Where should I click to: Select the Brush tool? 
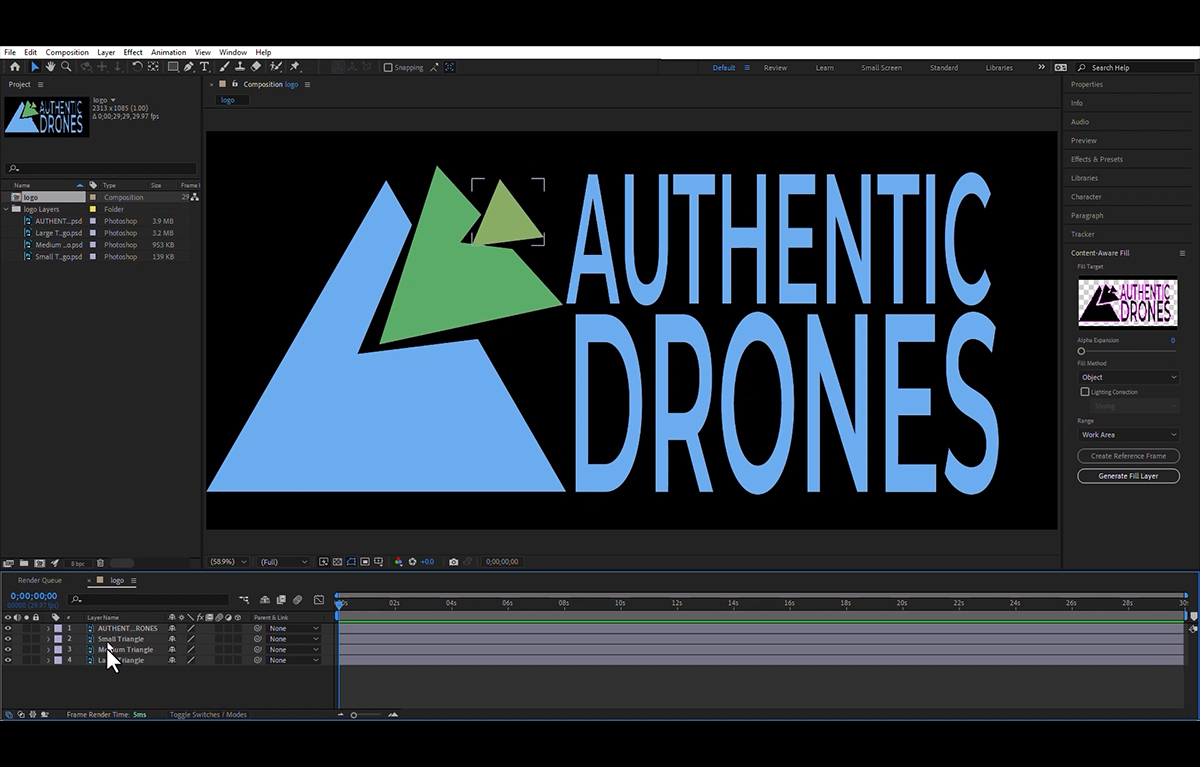[x=225, y=67]
